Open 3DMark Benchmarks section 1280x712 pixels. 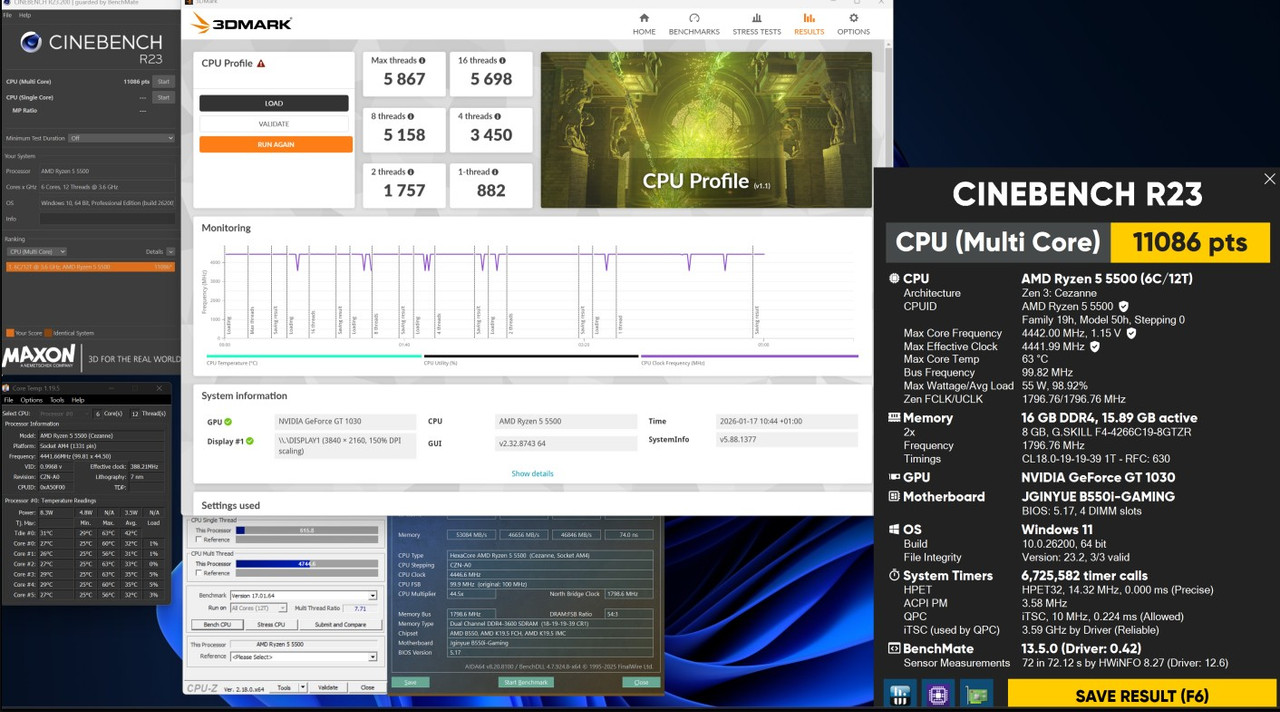(694, 24)
